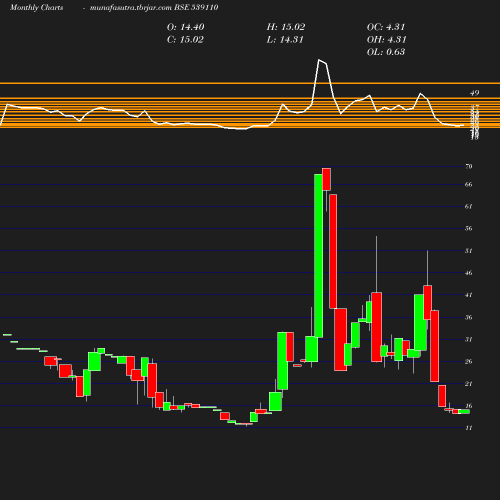500x500 pixels.
Task: Click the 'OL: 0.63' value
Action: pos(386,52)
